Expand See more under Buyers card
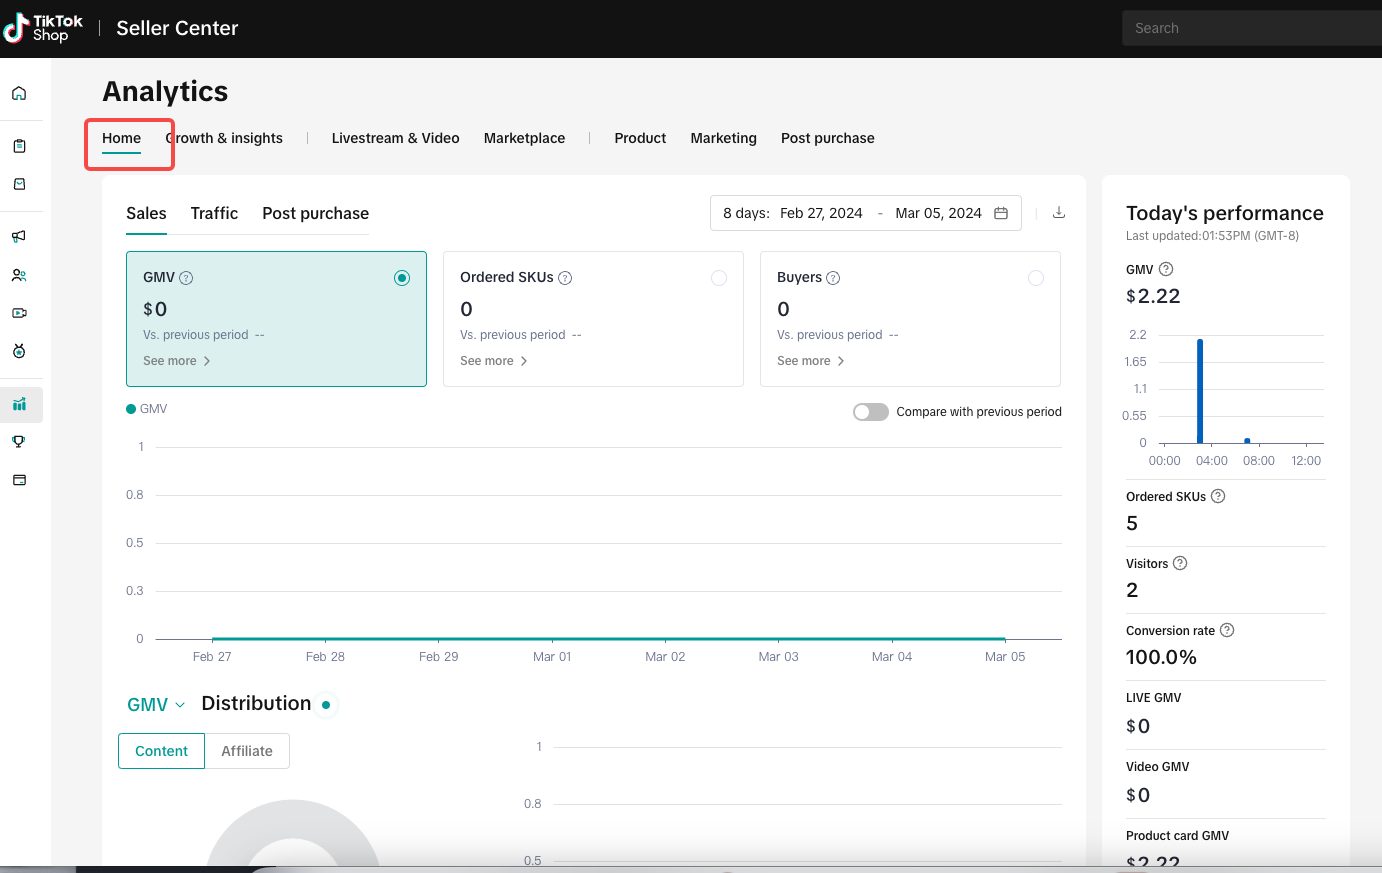1382x873 pixels. (810, 361)
